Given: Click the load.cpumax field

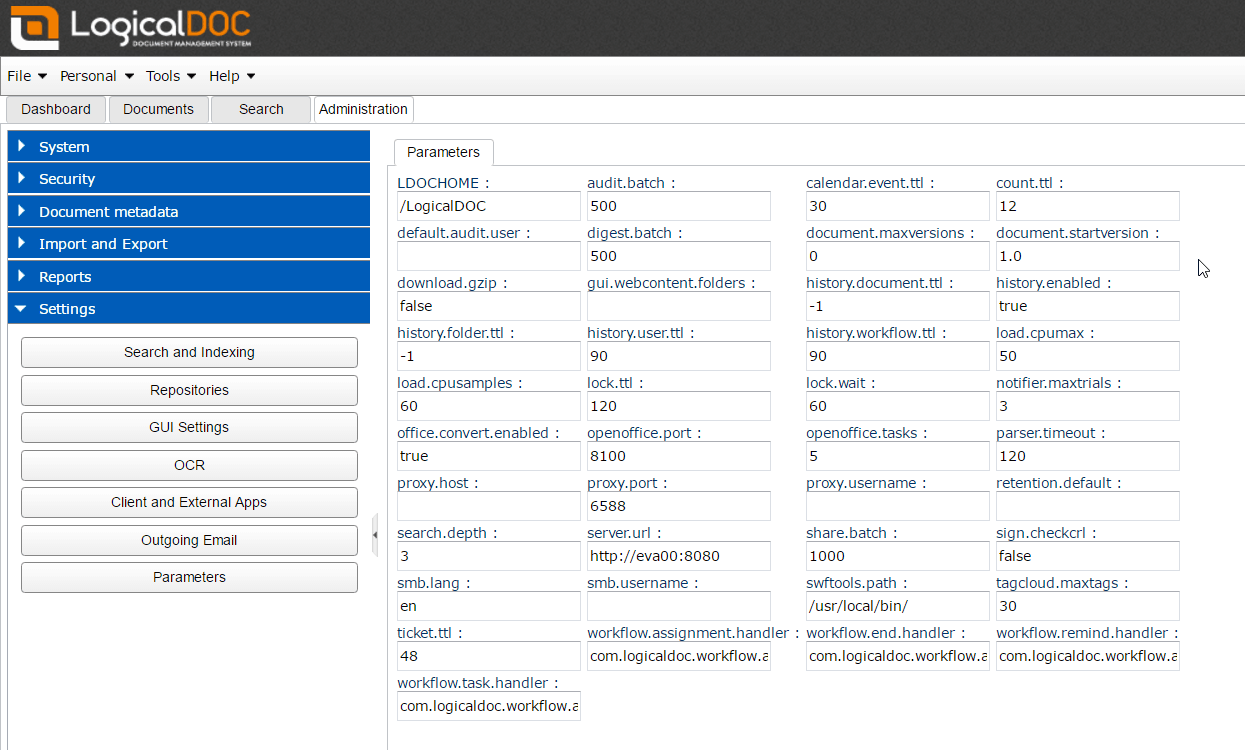Looking at the screenshot, I should pyautogui.click(x=1088, y=356).
